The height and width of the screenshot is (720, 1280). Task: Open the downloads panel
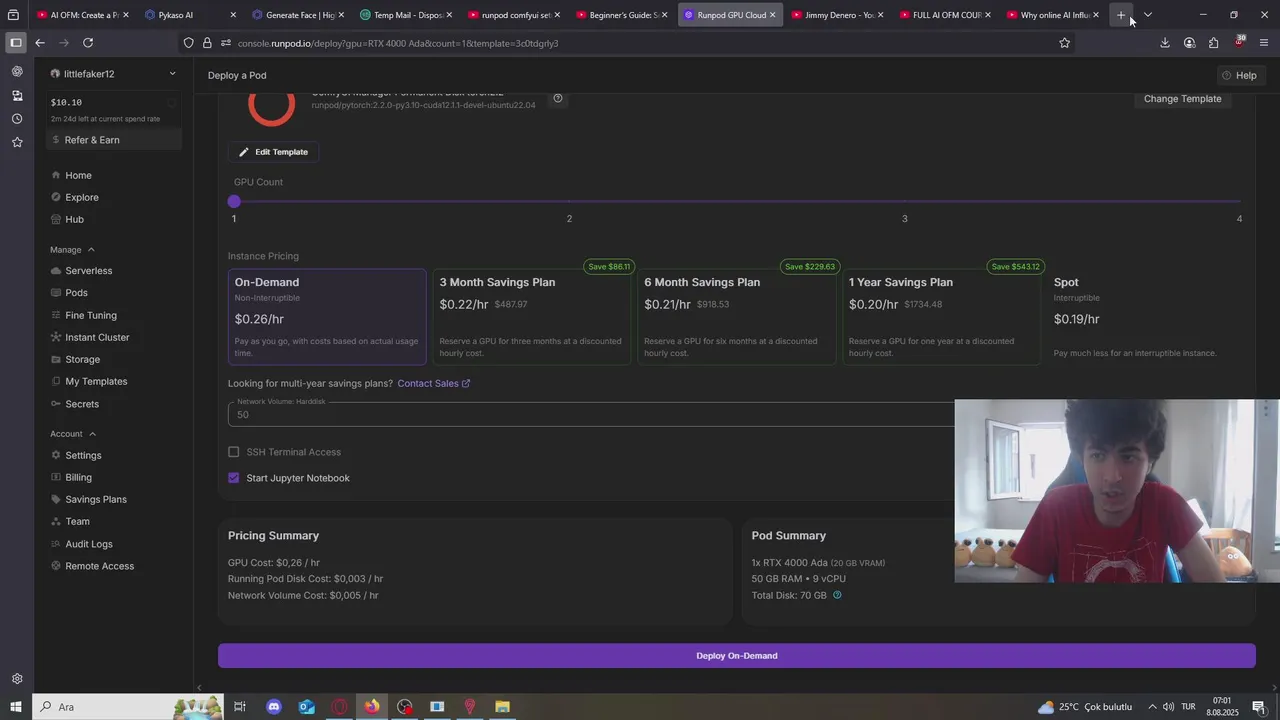coord(1165,43)
